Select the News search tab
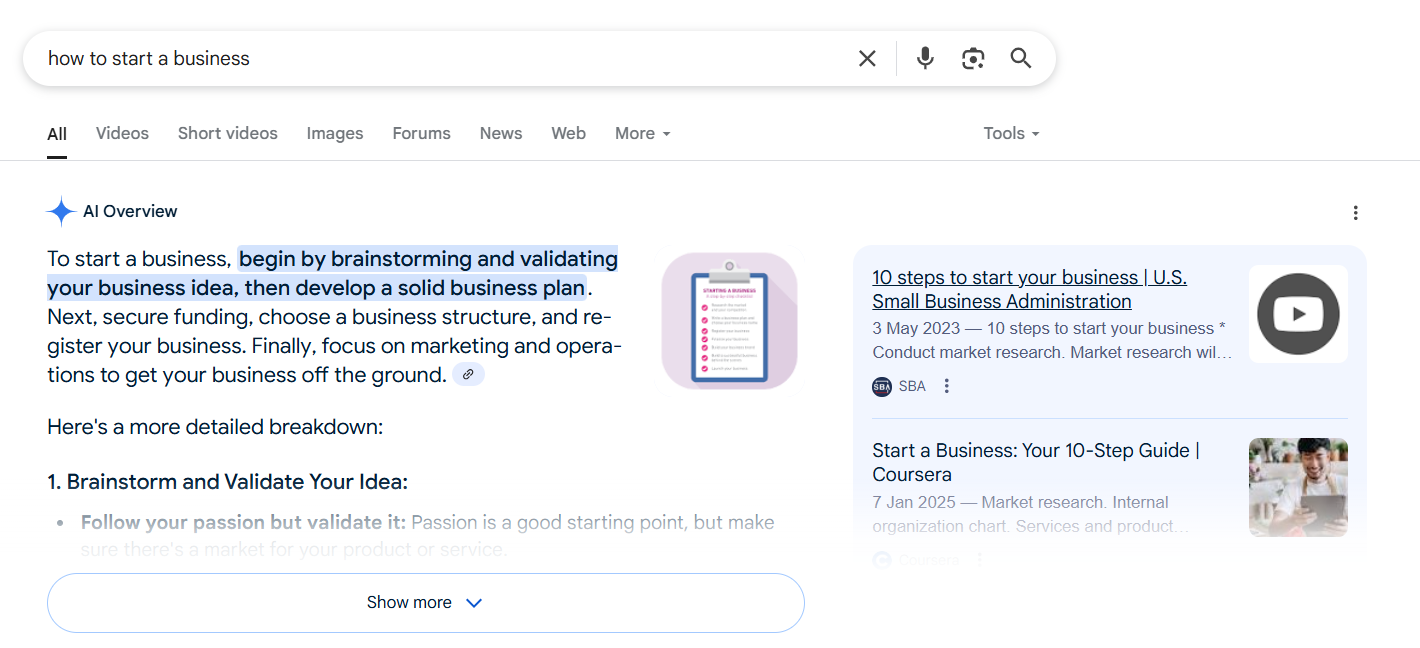 pyautogui.click(x=500, y=132)
